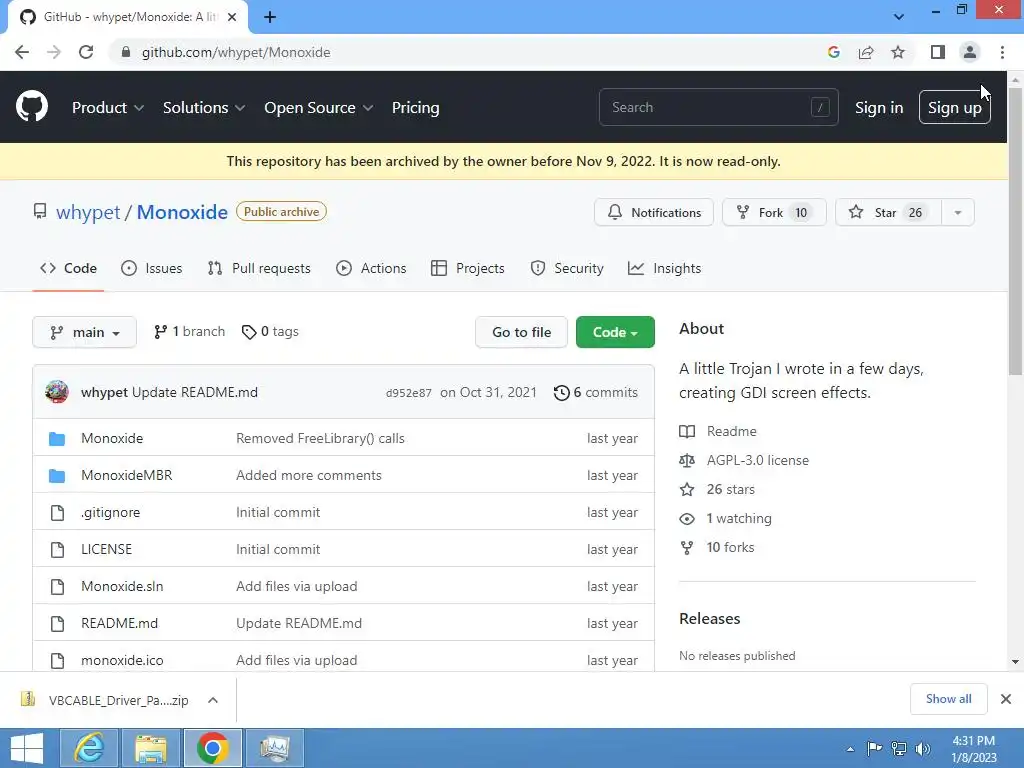1024x768 pixels.
Task: Click the Sign in link
Action: coord(879,108)
